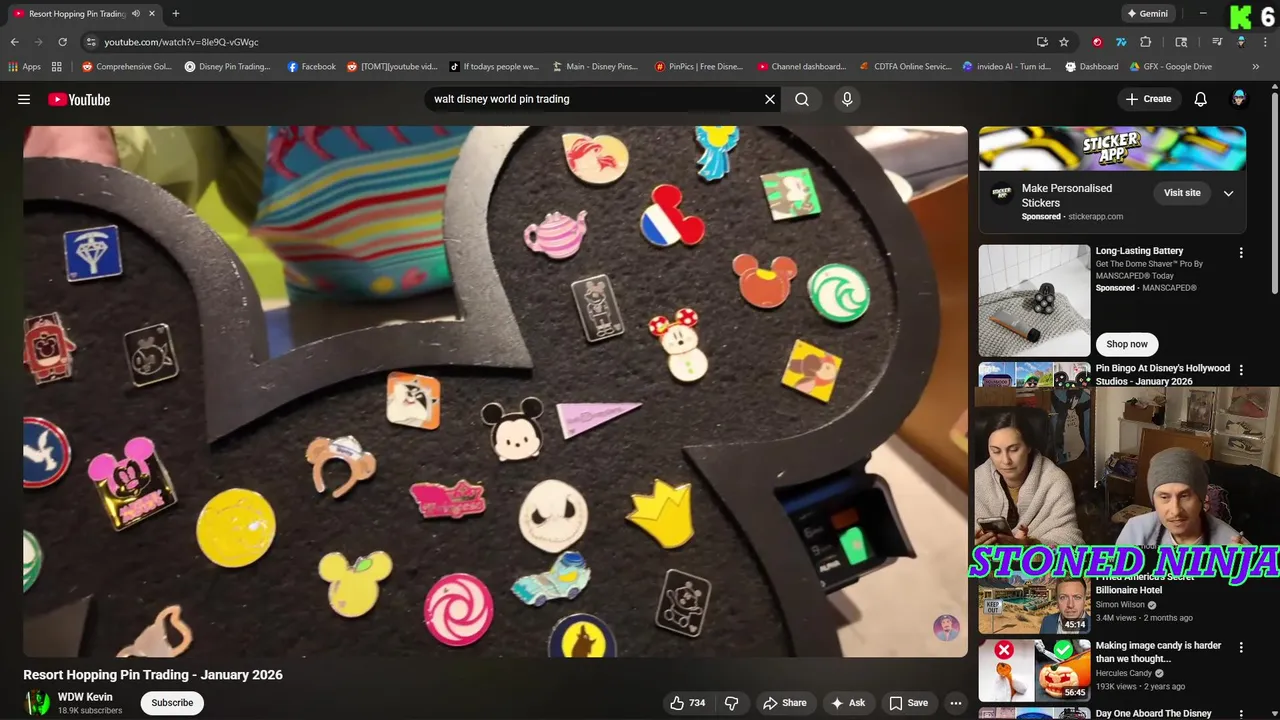
Task: Open the WDW Kevin channel name
Action: coord(85,697)
